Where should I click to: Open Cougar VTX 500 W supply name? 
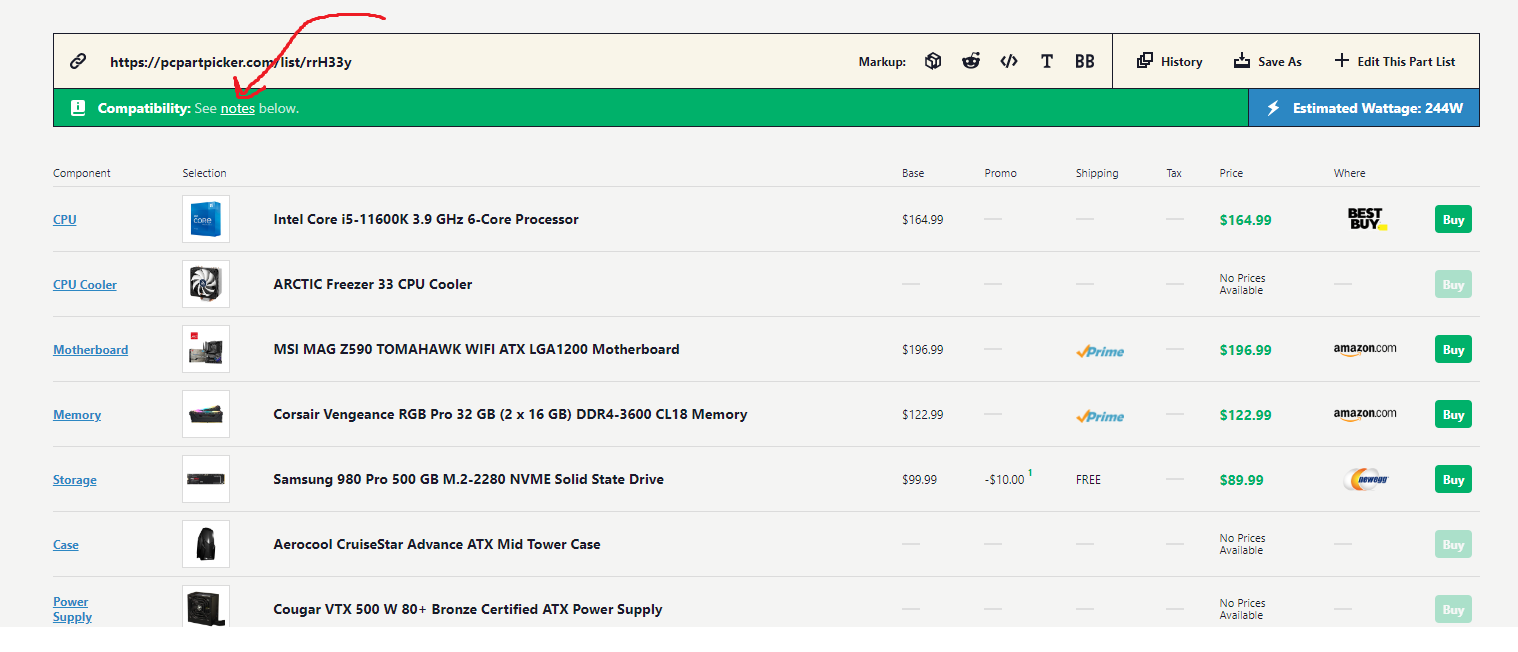pos(468,609)
